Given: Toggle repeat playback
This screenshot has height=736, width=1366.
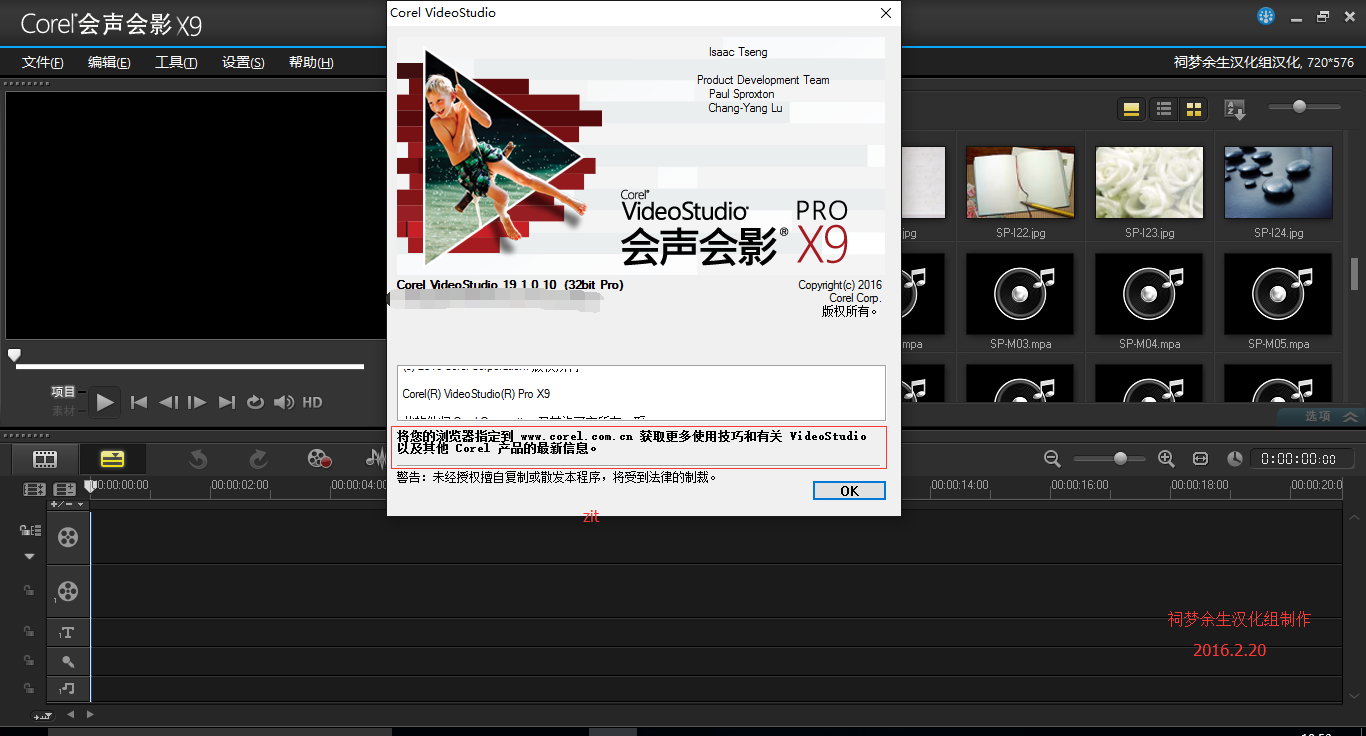Looking at the screenshot, I should (255, 402).
